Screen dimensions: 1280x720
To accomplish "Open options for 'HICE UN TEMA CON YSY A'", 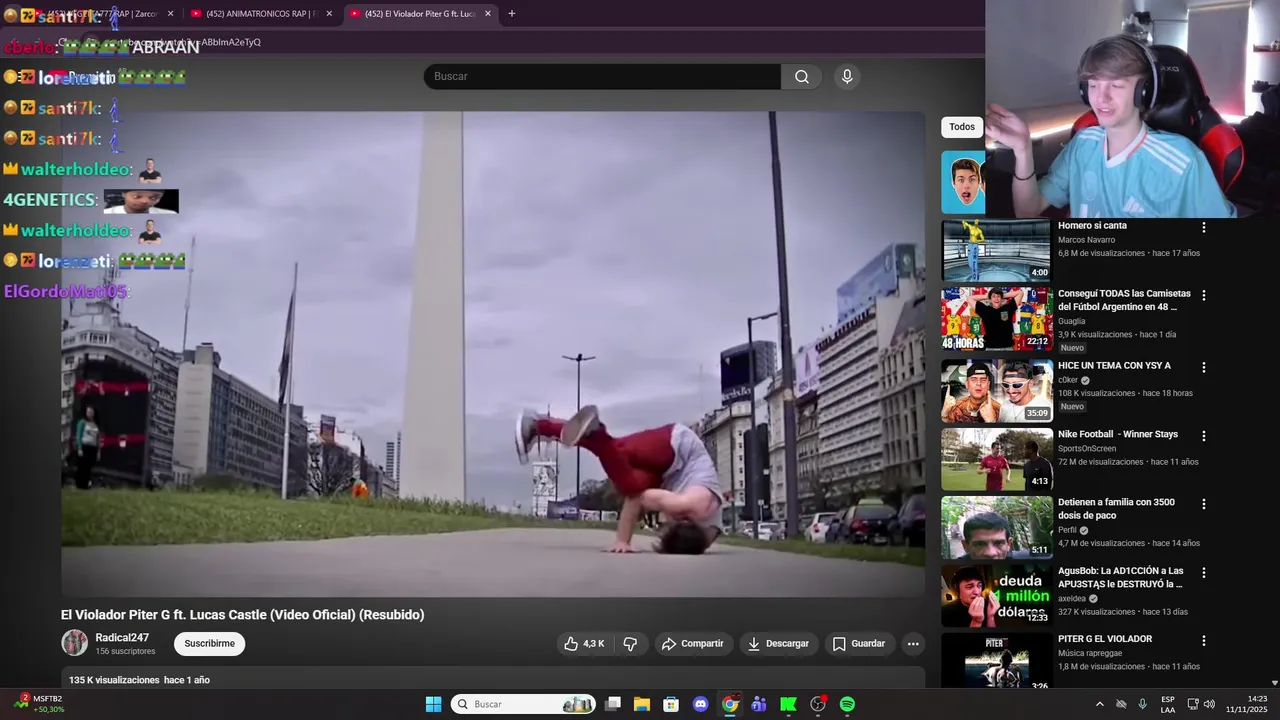I will tap(1204, 368).
